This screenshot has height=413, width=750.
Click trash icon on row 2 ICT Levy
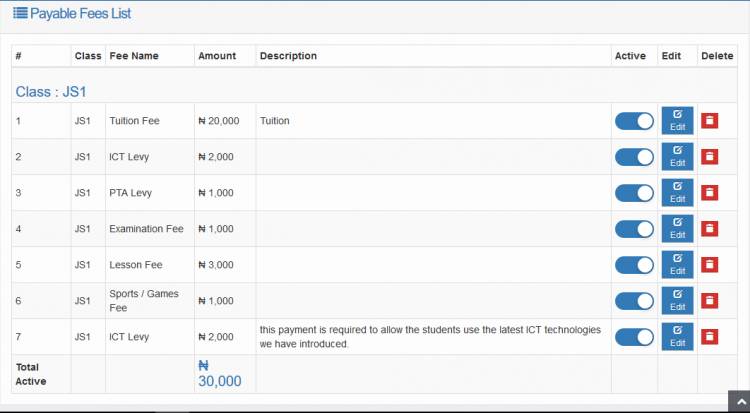[x=709, y=157]
